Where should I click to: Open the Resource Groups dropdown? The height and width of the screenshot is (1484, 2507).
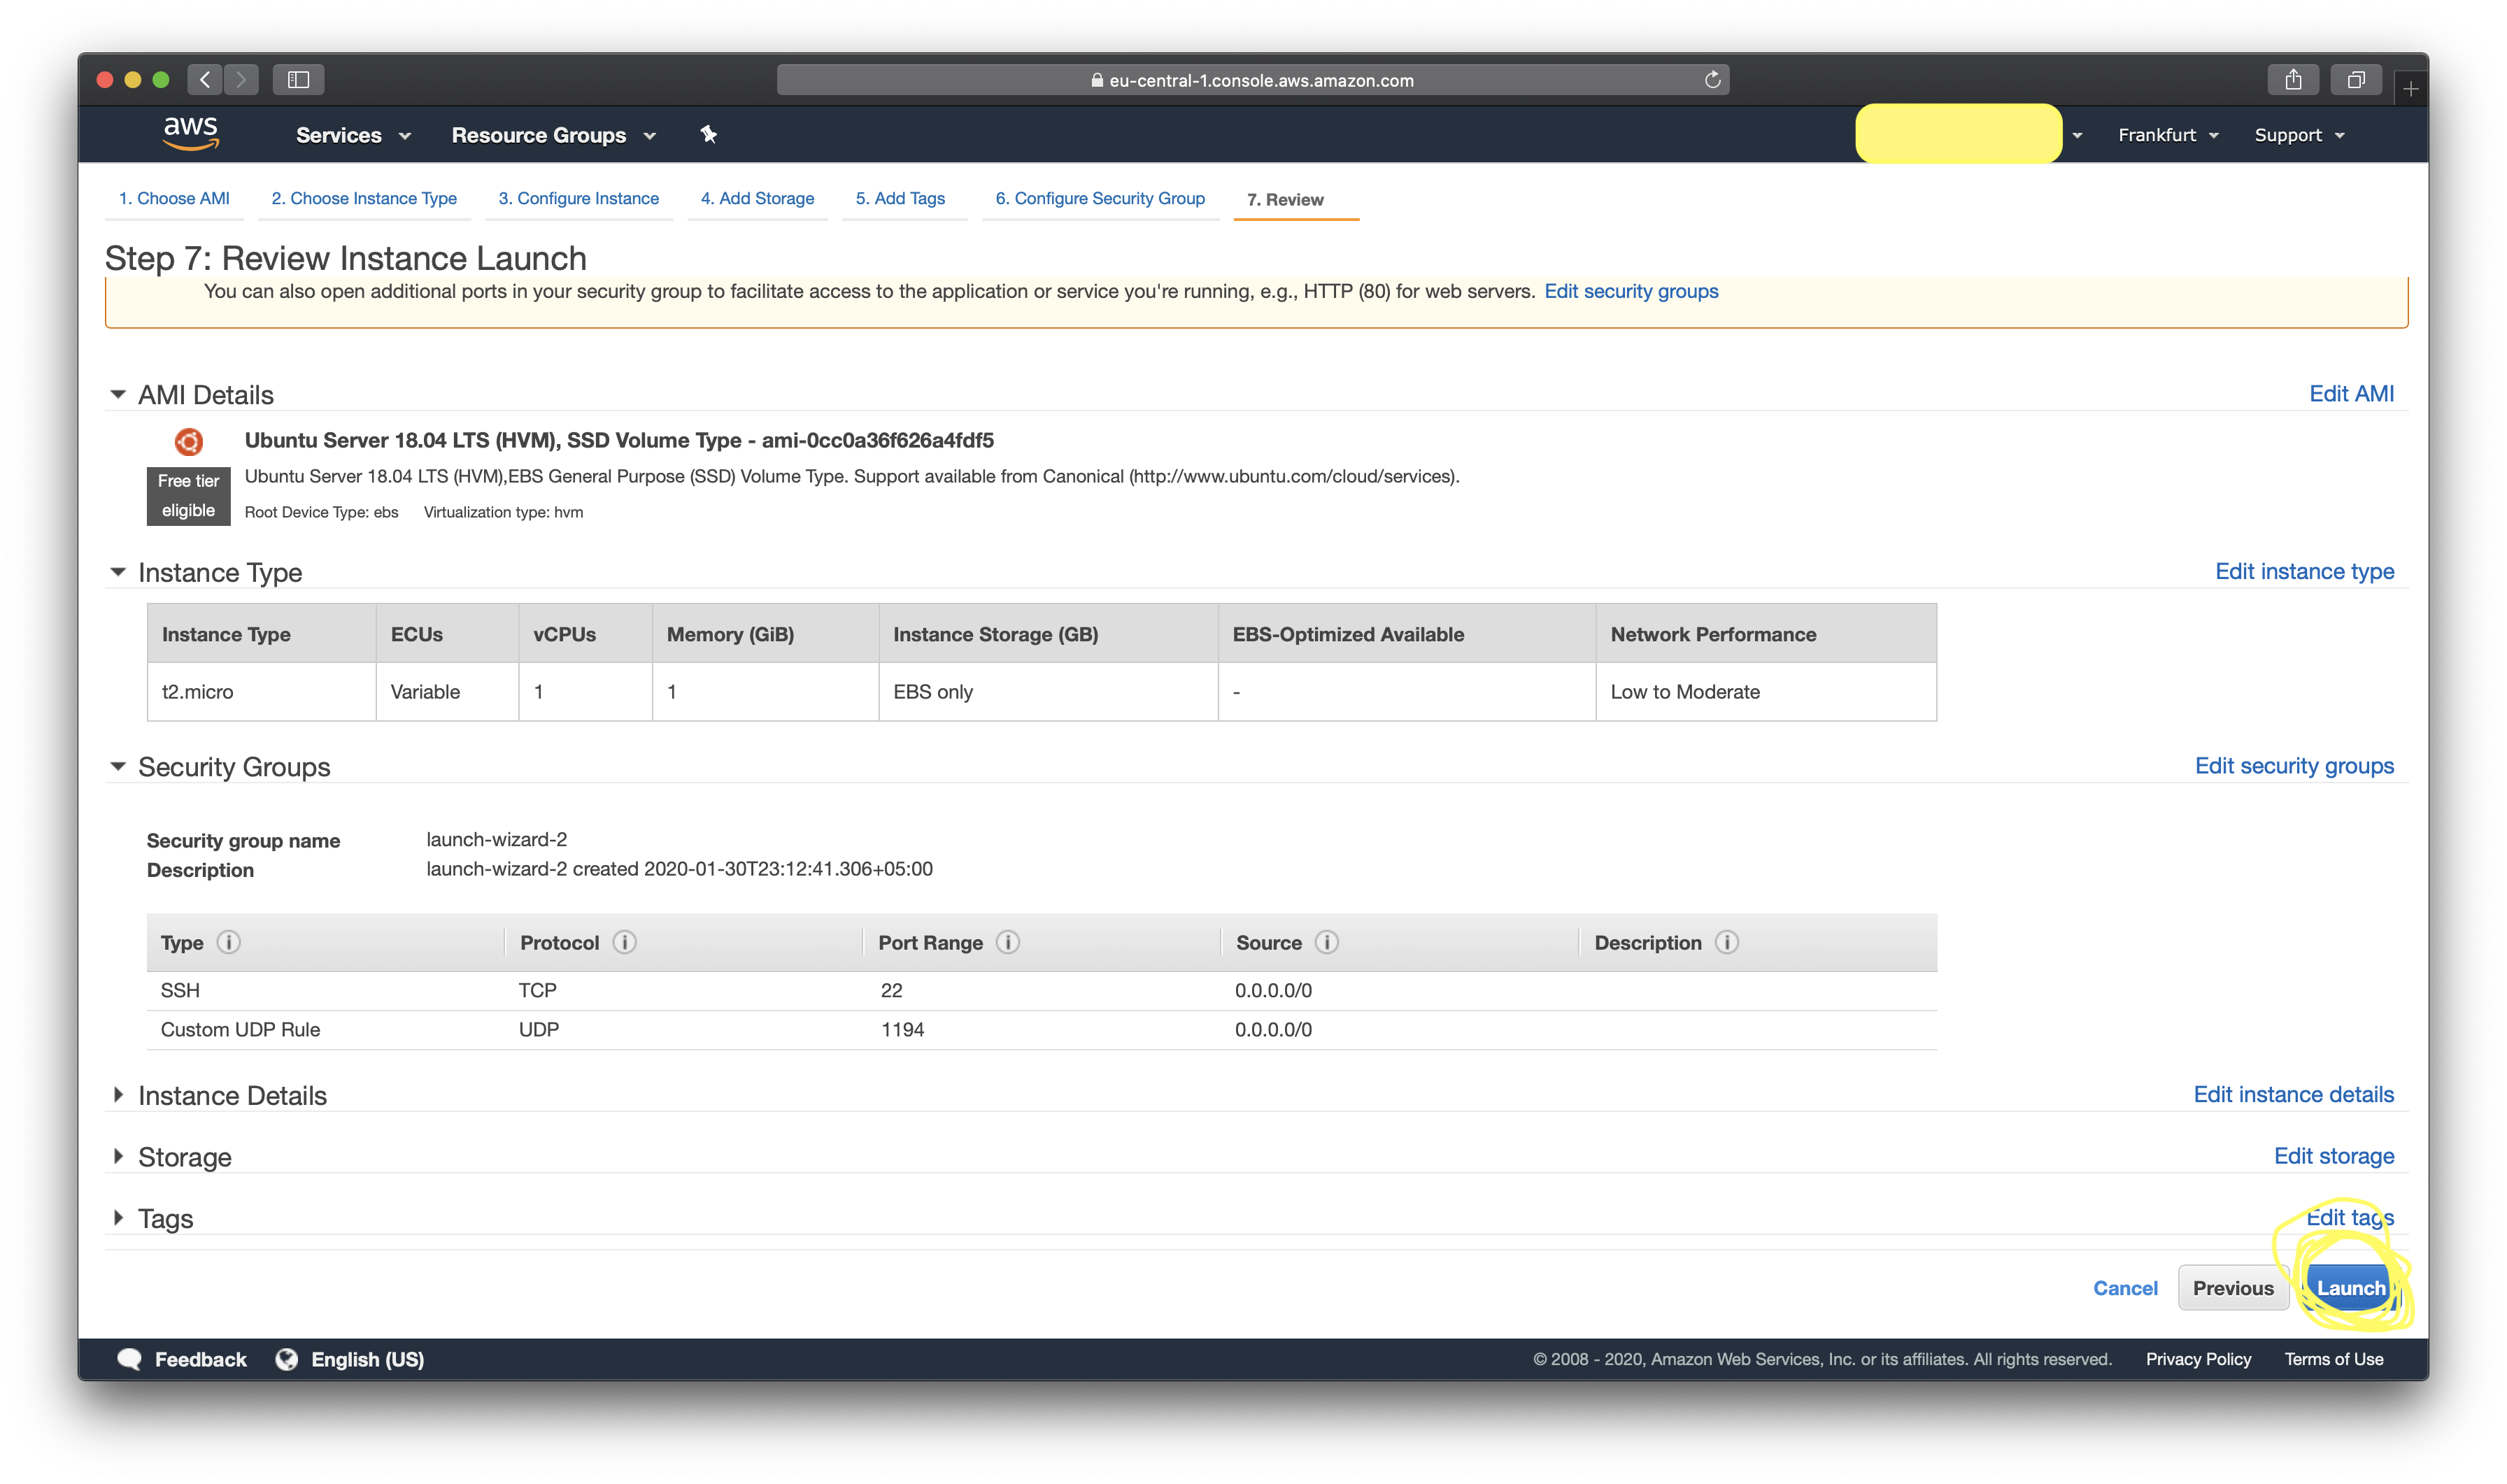[x=553, y=135]
